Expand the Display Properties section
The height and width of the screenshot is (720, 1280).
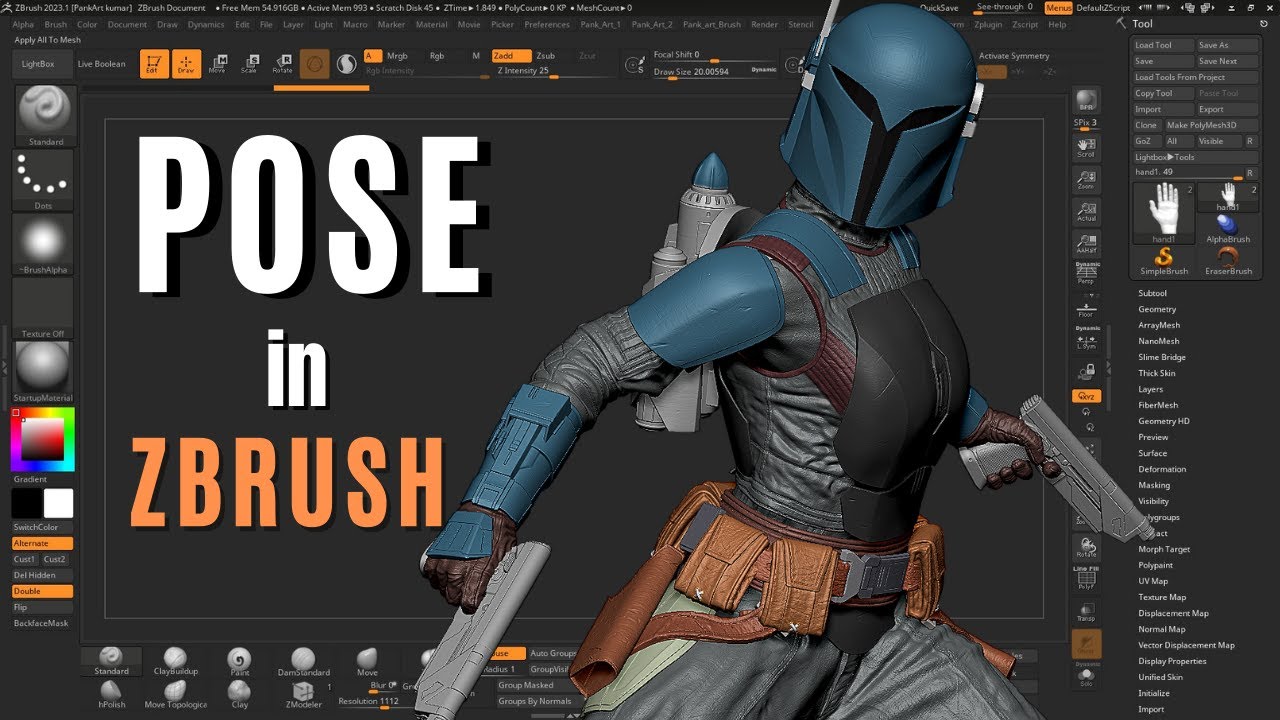coord(1172,661)
